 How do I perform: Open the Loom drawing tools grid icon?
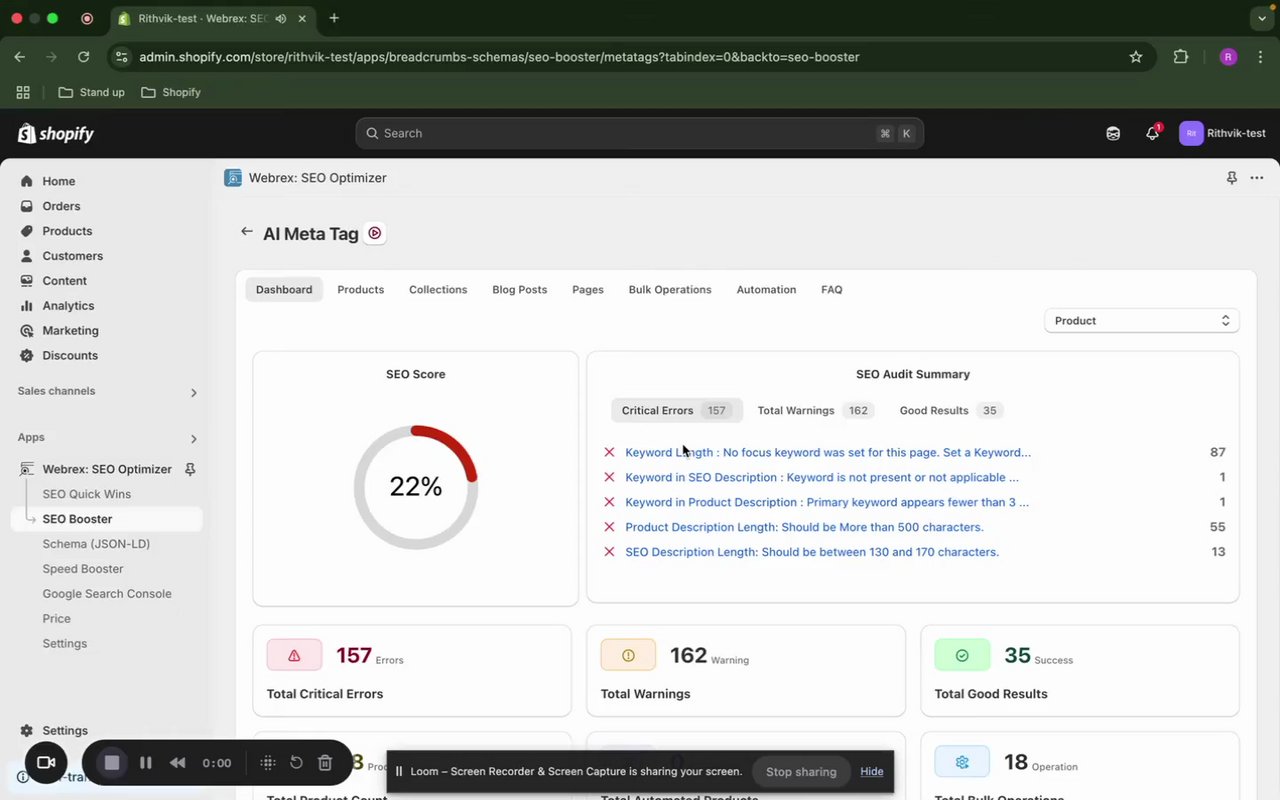[x=268, y=763]
